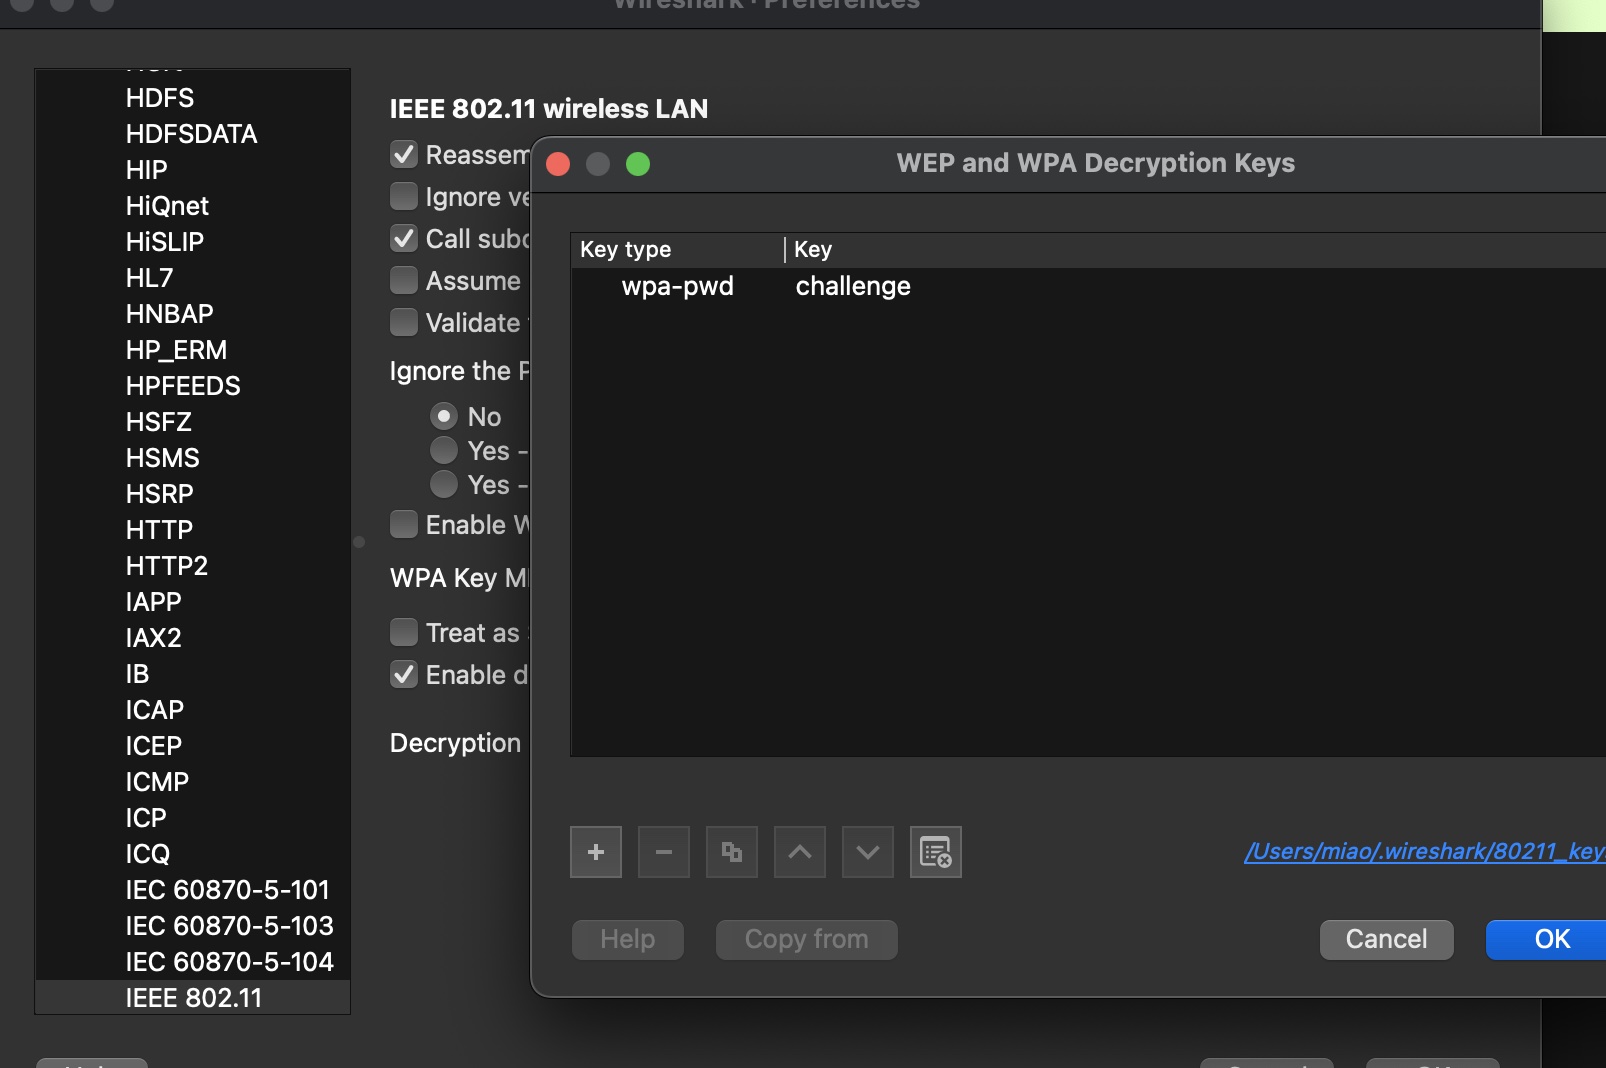1606x1068 pixels.
Task: Select ICMP in the protocol list
Action: pos(157,782)
